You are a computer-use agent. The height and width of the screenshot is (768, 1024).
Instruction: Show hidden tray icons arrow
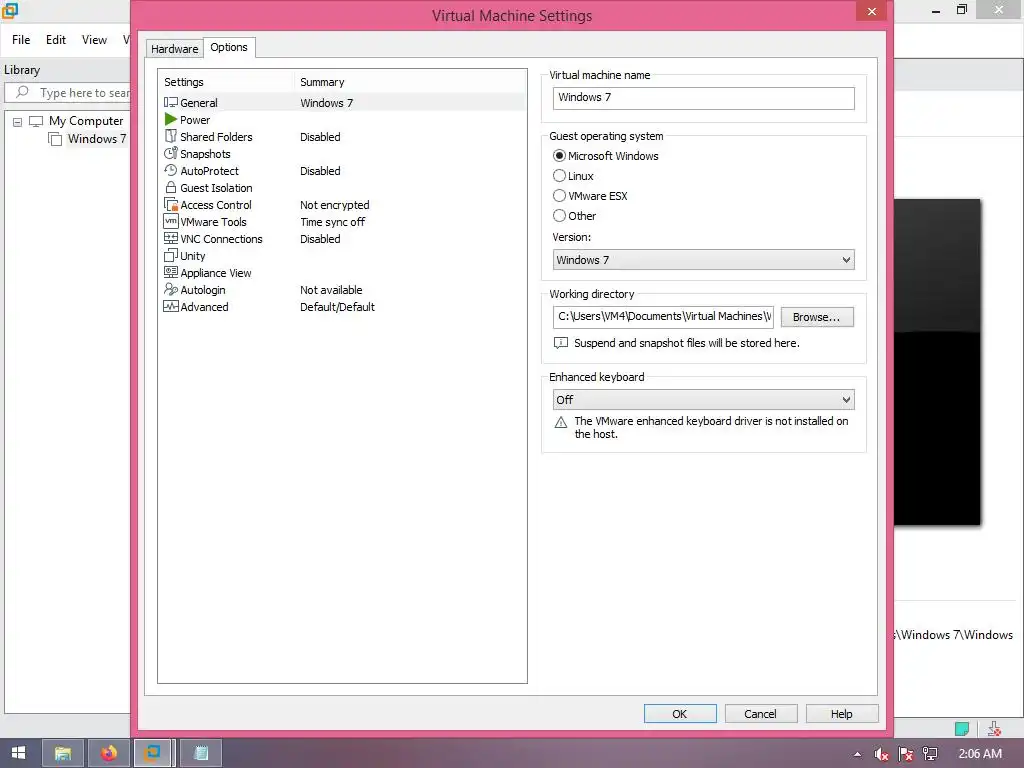857,754
